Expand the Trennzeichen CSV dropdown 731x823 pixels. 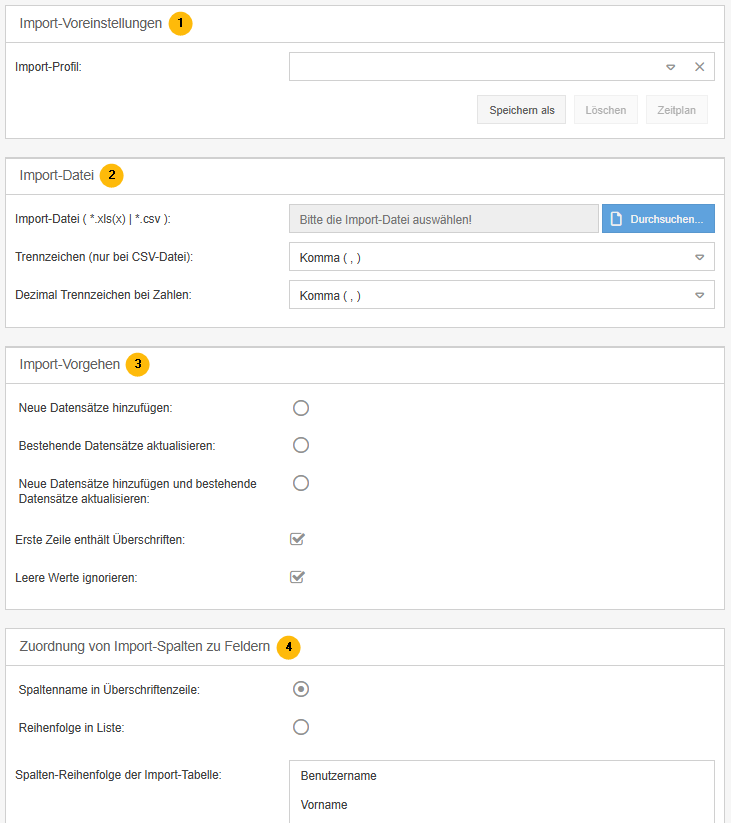[x=700, y=257]
